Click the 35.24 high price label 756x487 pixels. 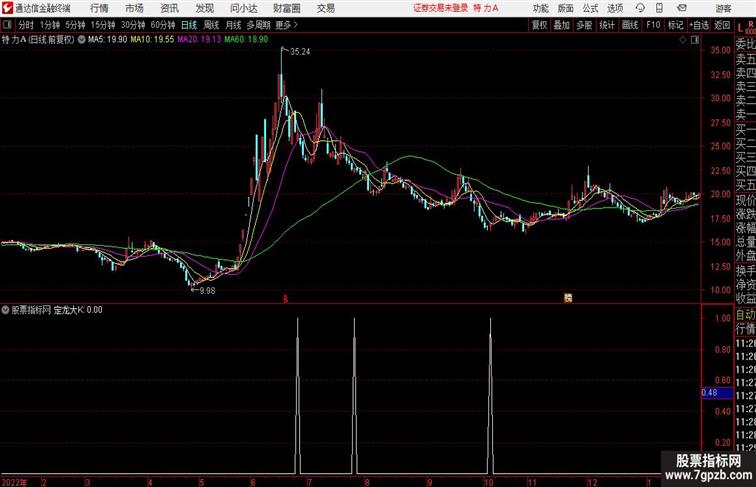coord(300,52)
